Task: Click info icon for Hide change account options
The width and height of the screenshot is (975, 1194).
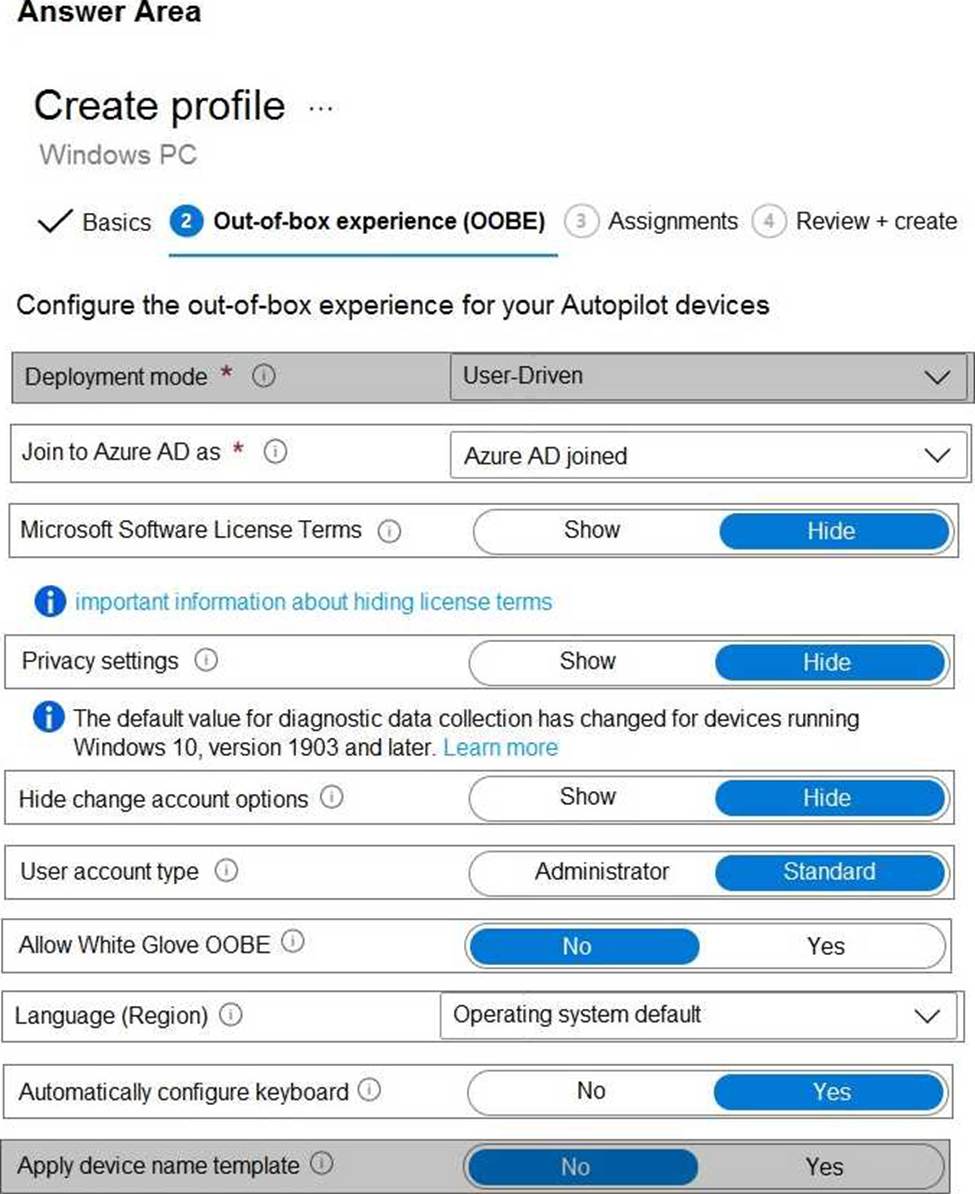Action: pyautogui.click(x=332, y=798)
